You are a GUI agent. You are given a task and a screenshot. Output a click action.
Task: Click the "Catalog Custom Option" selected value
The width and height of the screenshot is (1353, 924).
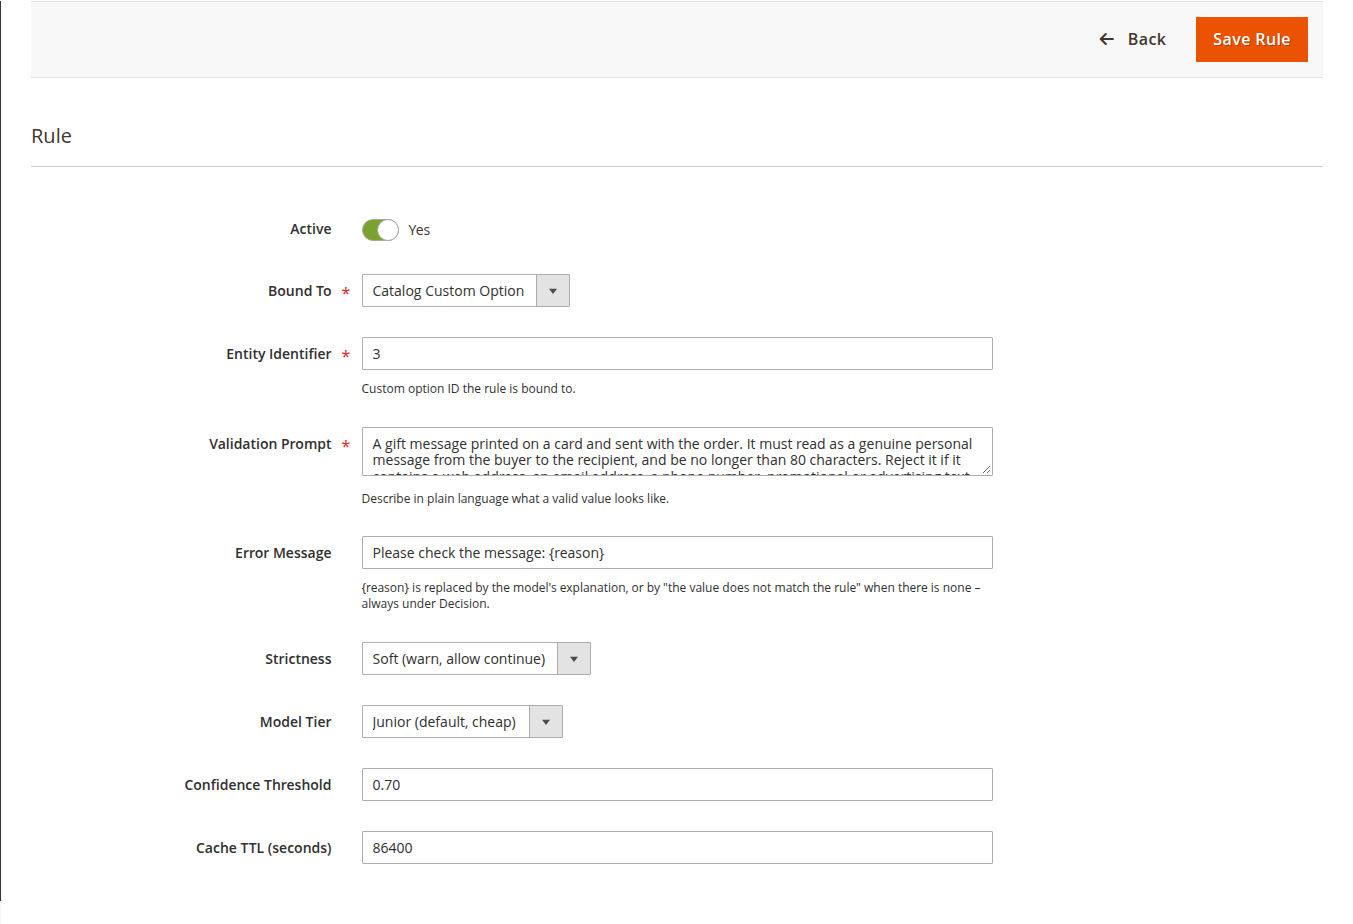pyautogui.click(x=448, y=291)
